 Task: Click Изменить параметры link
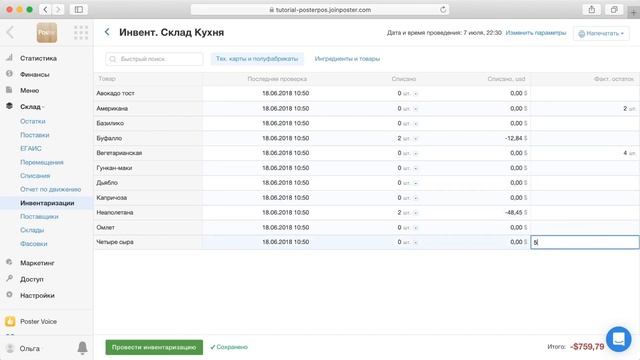[x=536, y=33]
